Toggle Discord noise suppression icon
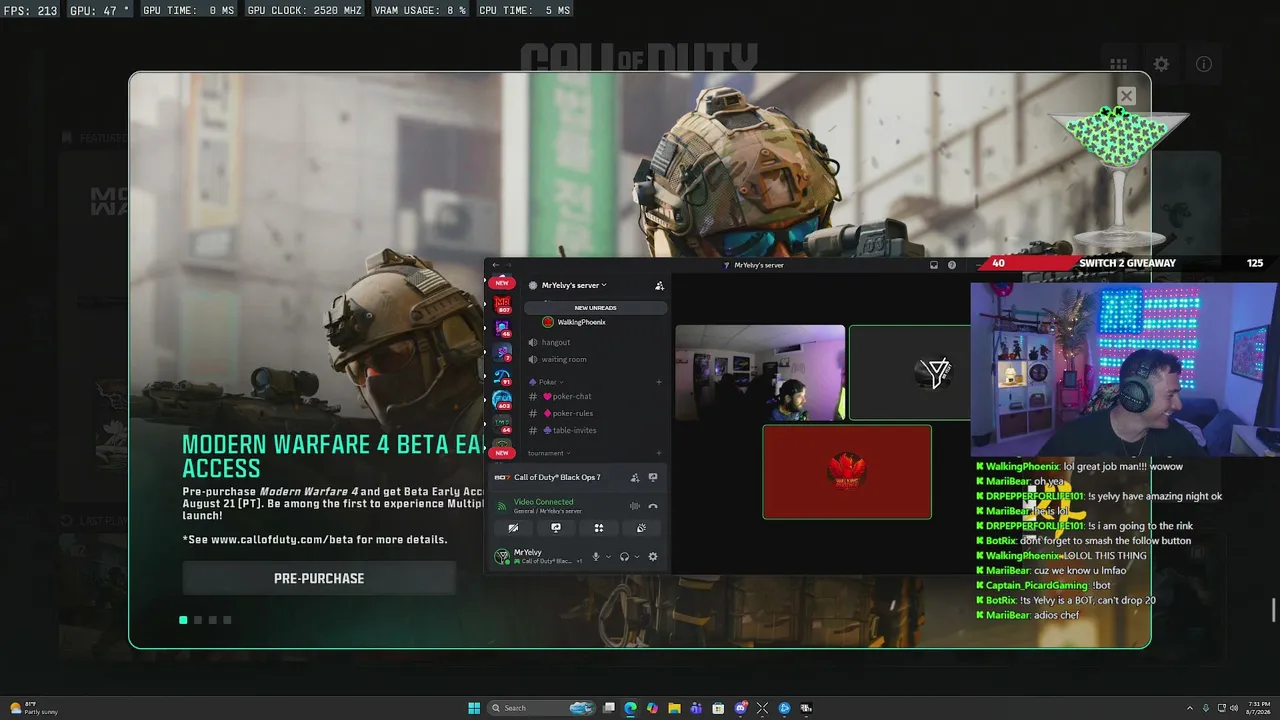 [x=634, y=506]
